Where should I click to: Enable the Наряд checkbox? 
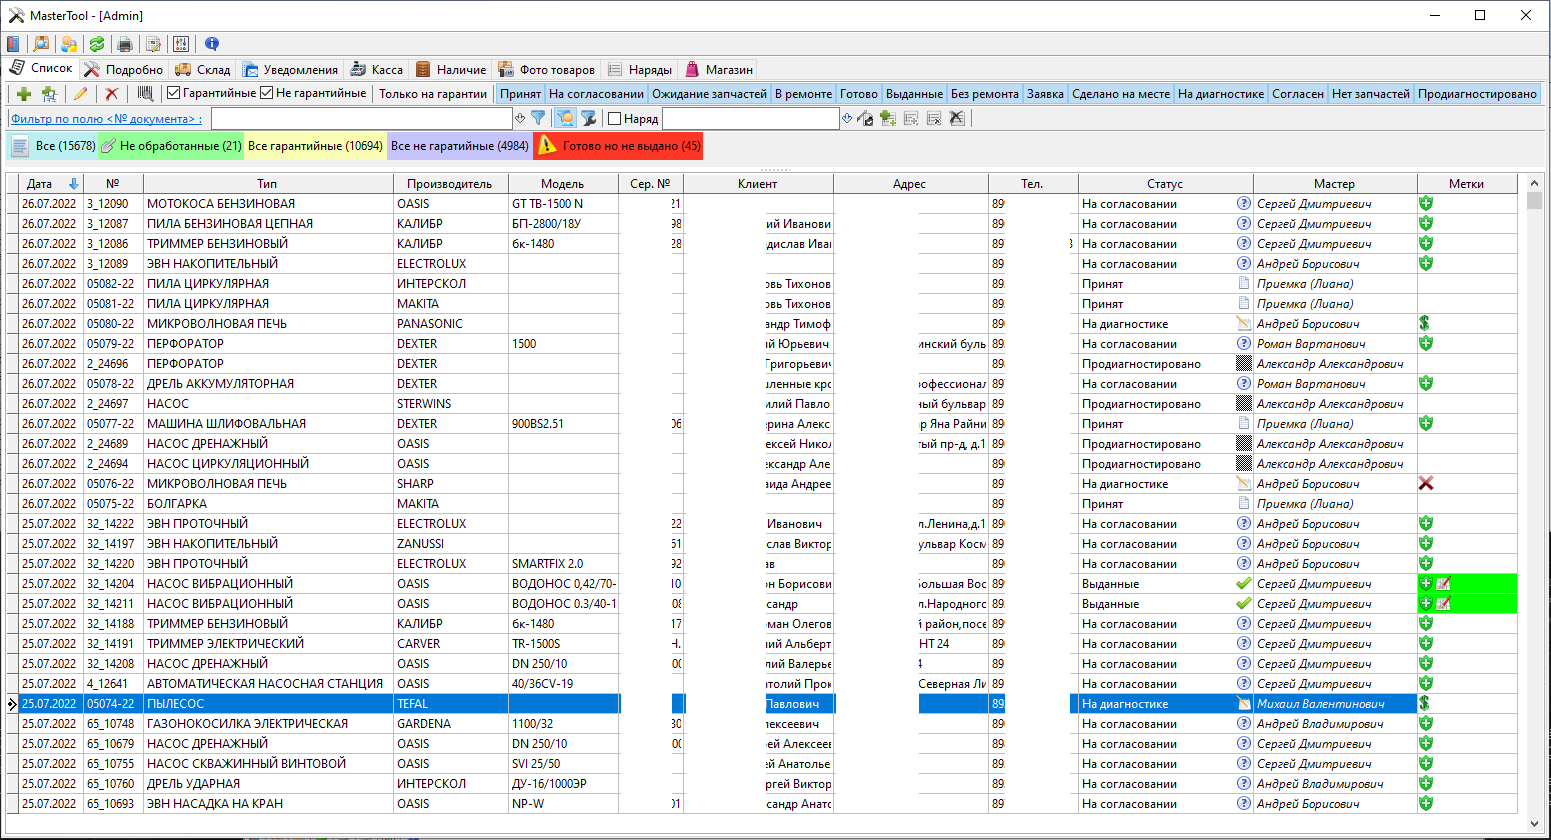615,119
